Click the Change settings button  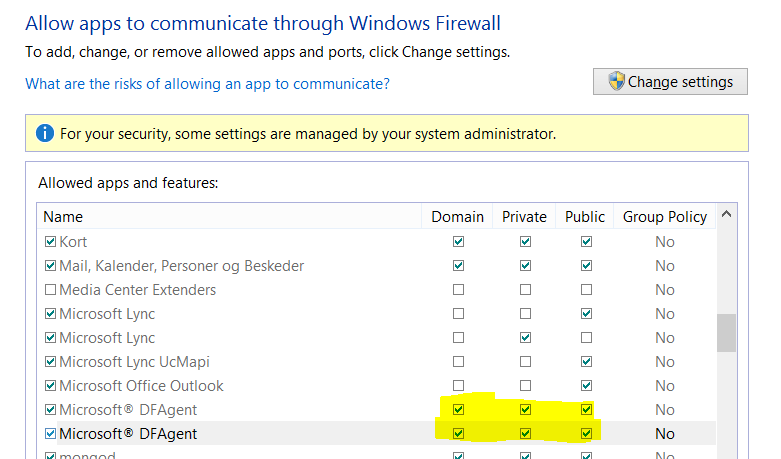coord(670,82)
